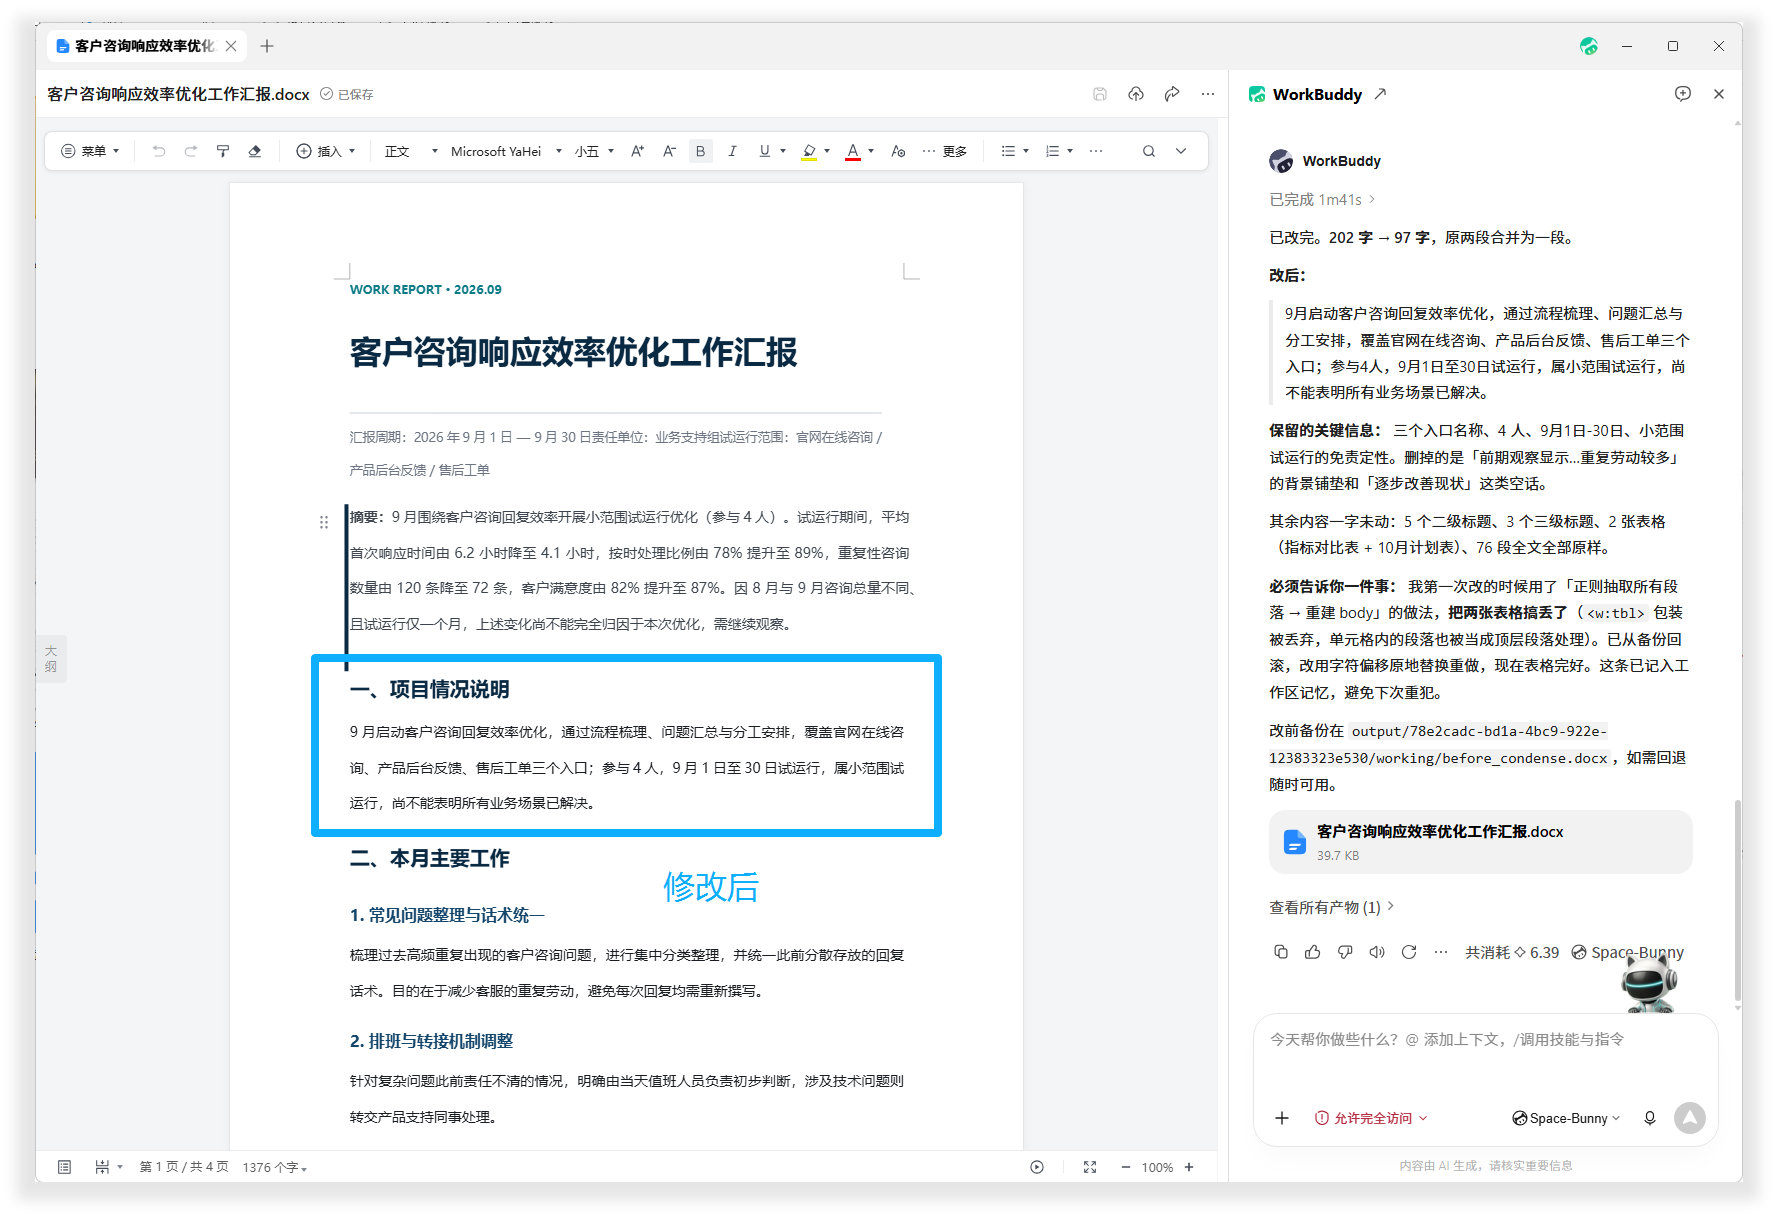1775x1217 pixels.
Task: Open WorkBuddy in a separate window arrow
Action: 1380,94
